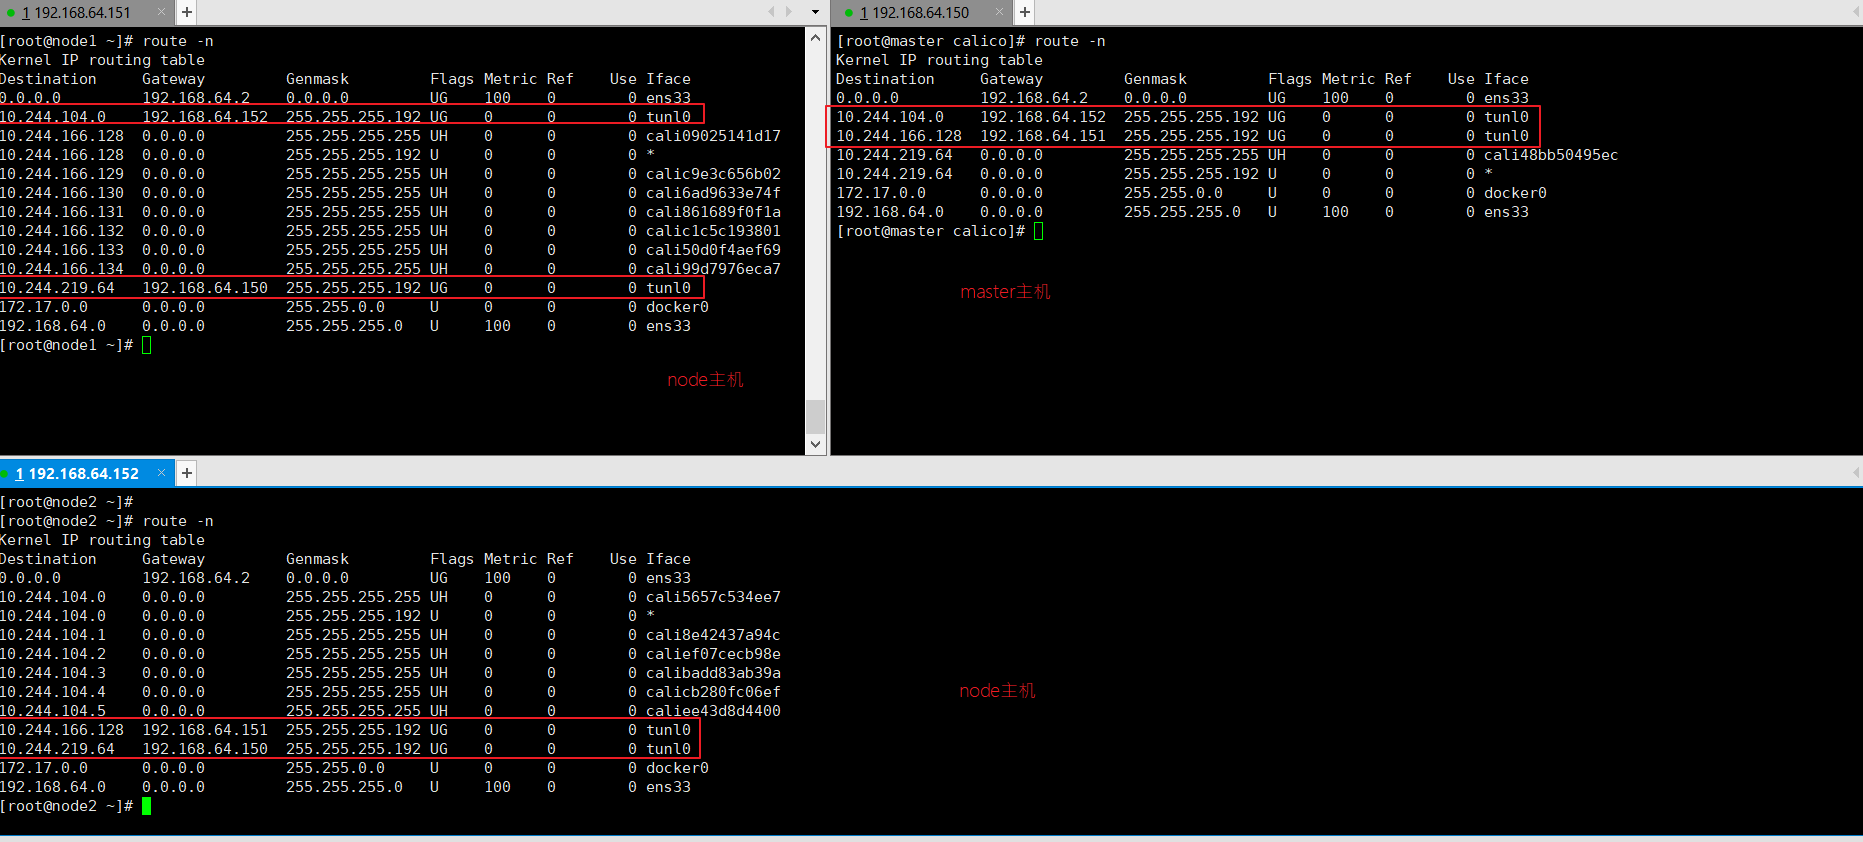Add a new tab beside the 192.168.64.151 tab

pos(187,12)
